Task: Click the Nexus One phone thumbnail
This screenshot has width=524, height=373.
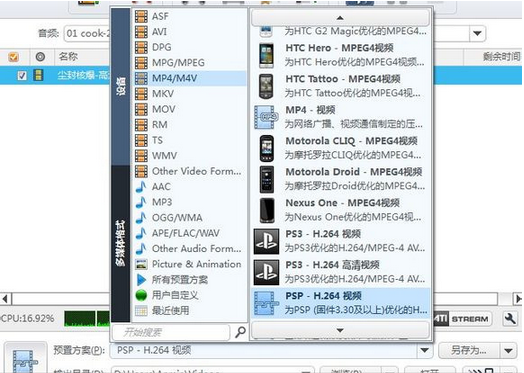Action: [x=267, y=210]
